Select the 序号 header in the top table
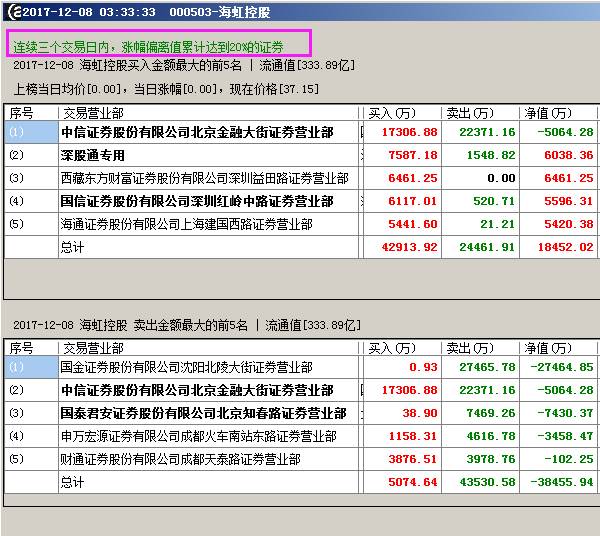The image size is (600, 536). [x=21, y=113]
